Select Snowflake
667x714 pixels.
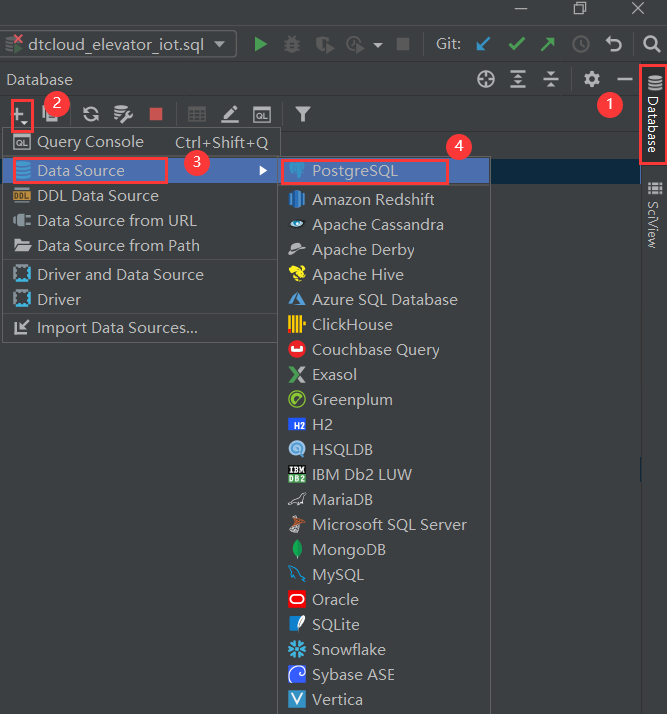[x=384, y=650]
